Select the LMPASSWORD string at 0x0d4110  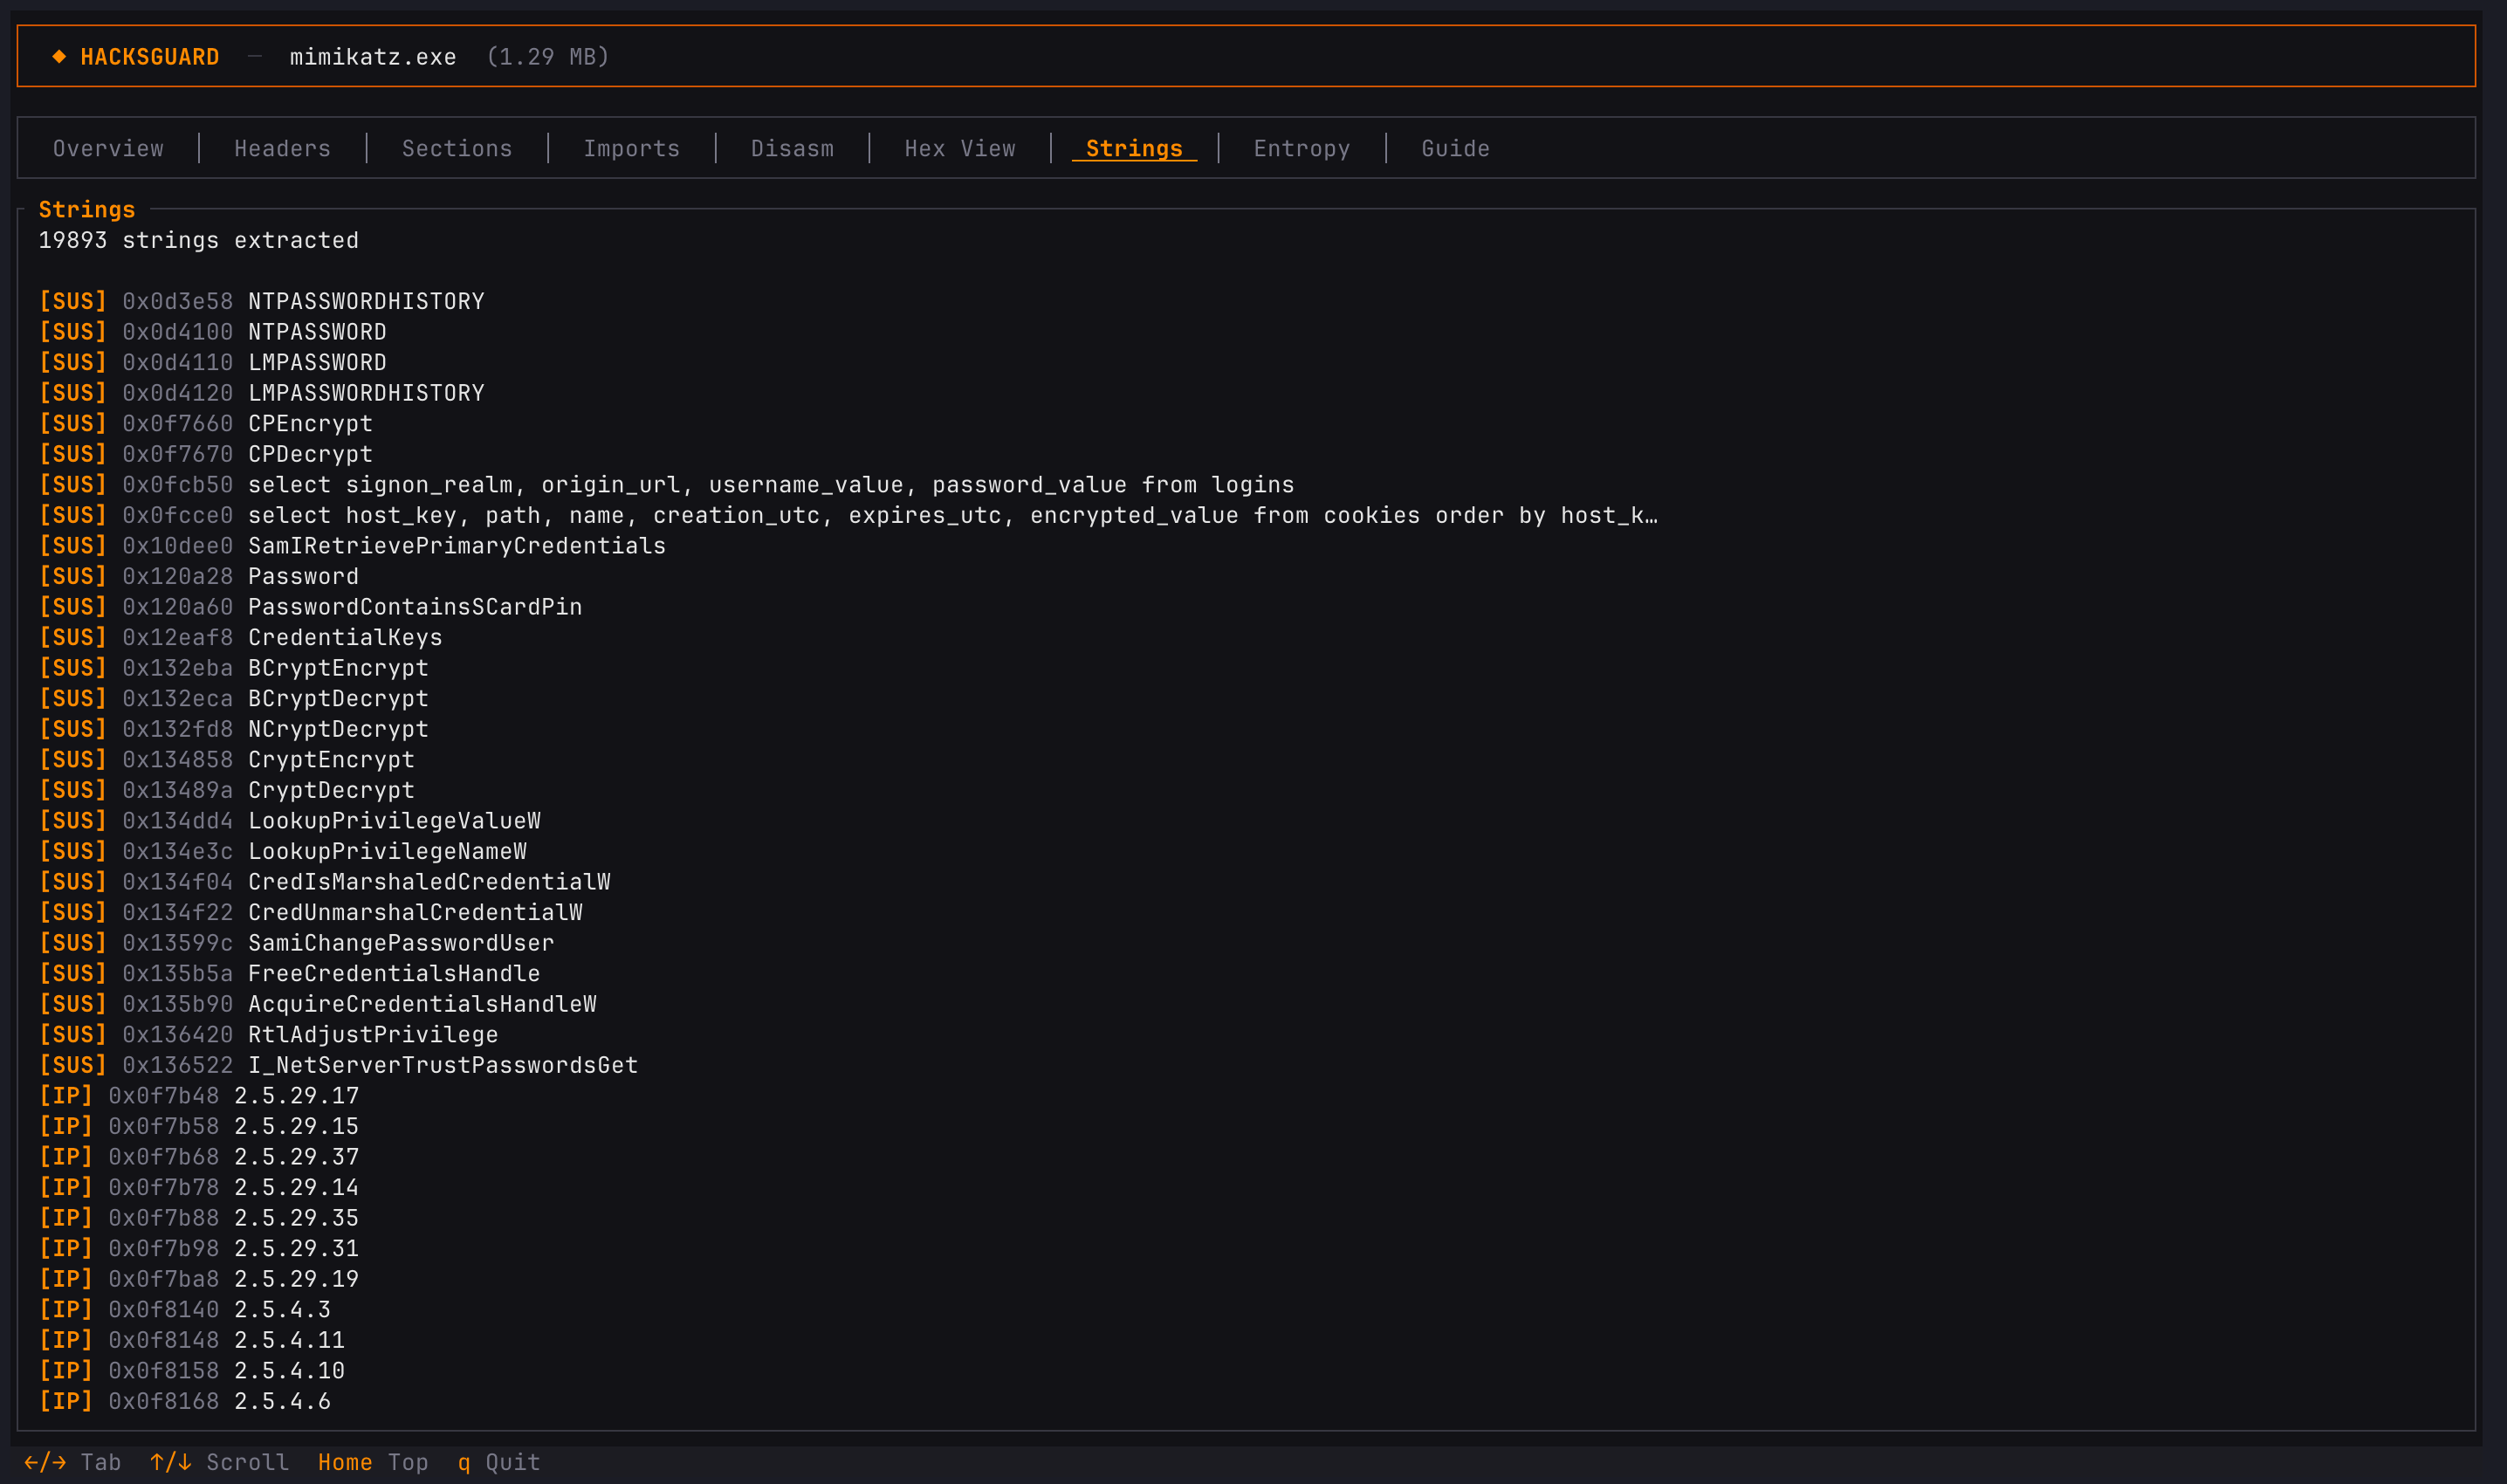(x=213, y=362)
